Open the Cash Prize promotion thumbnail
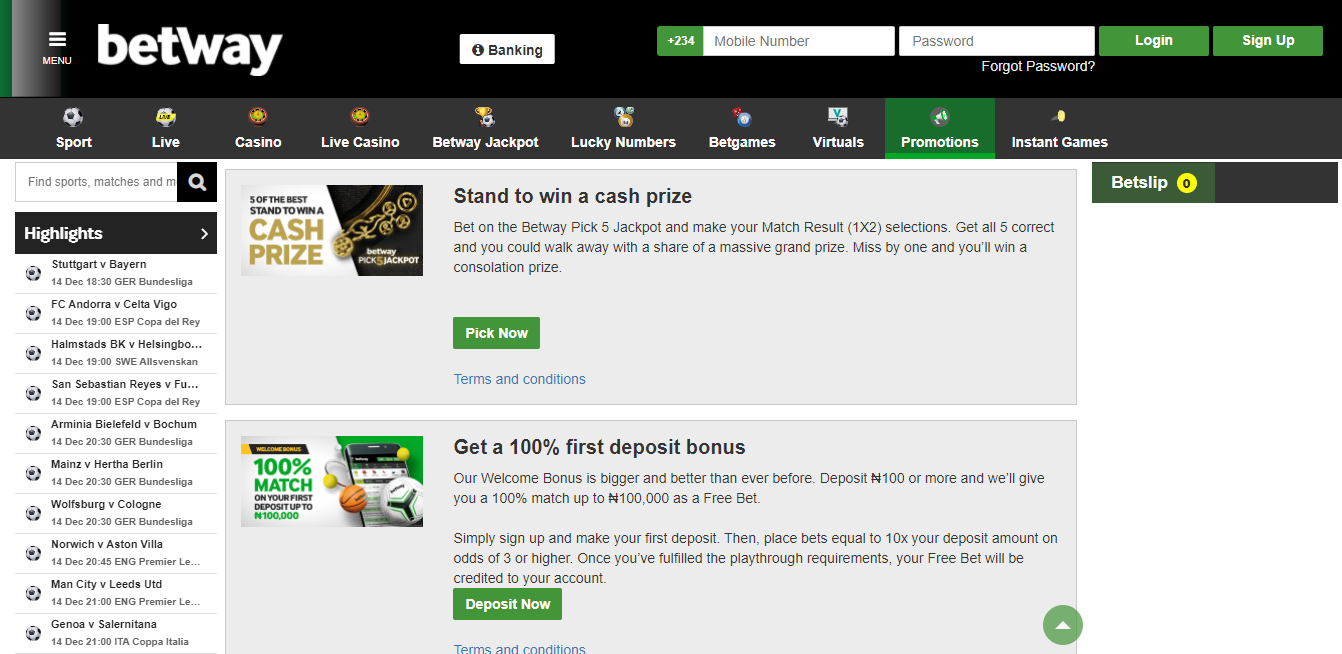This screenshot has height=654, width=1342. click(332, 230)
